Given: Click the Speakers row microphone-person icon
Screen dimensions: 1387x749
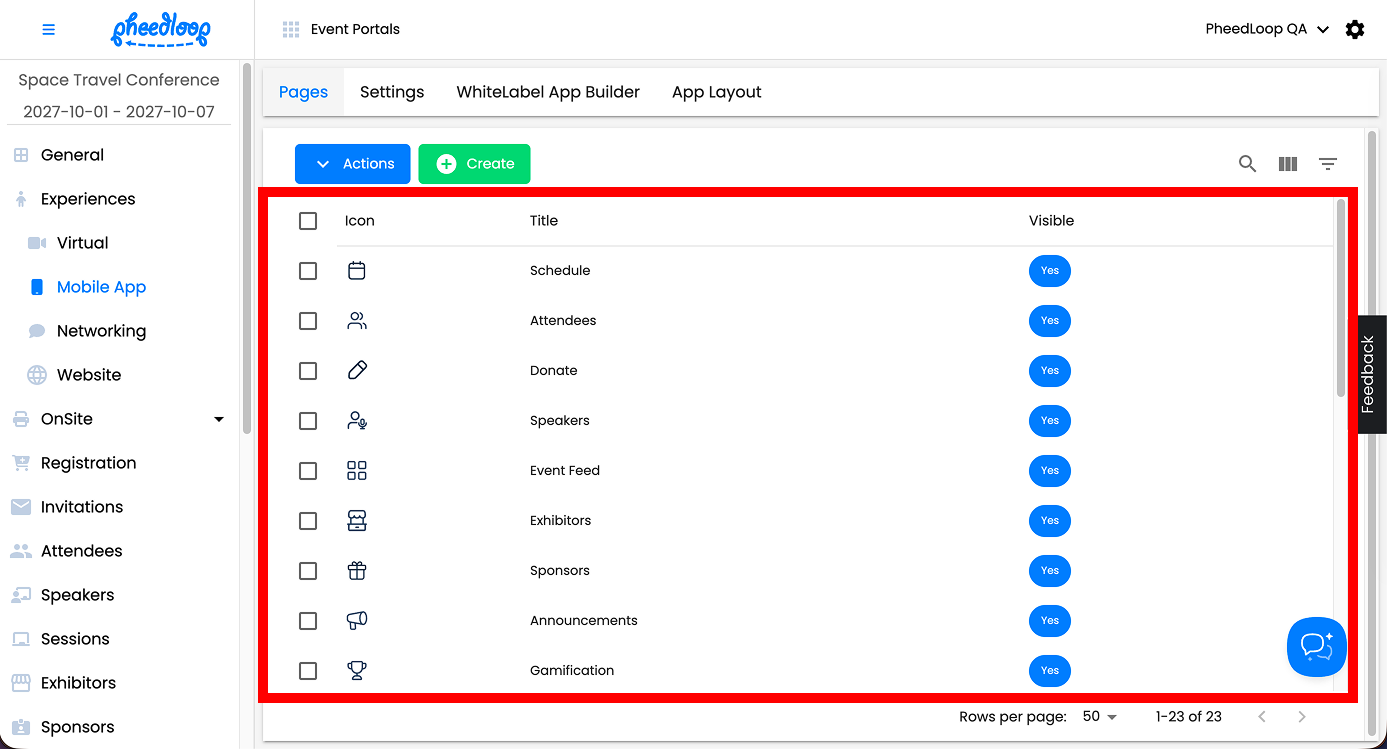Looking at the screenshot, I should pos(357,420).
